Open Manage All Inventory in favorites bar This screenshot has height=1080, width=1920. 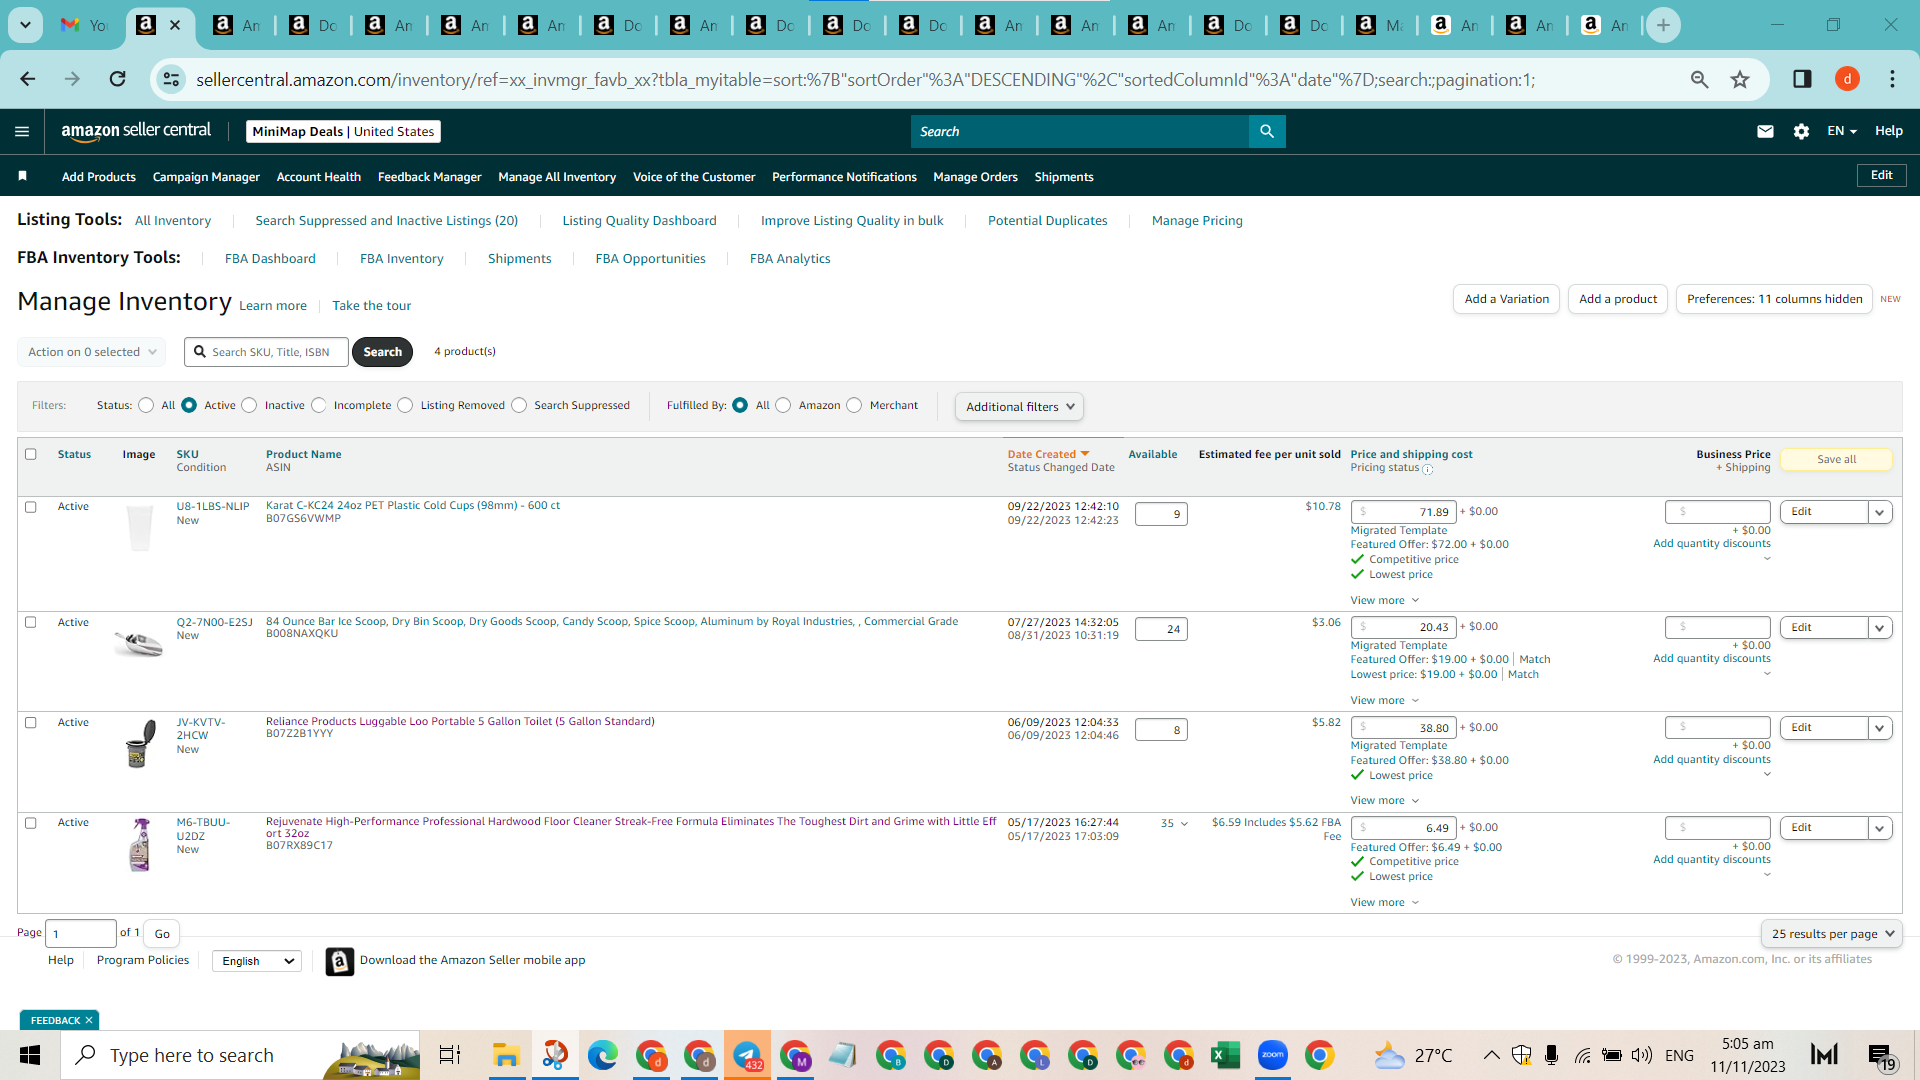[x=557, y=177]
